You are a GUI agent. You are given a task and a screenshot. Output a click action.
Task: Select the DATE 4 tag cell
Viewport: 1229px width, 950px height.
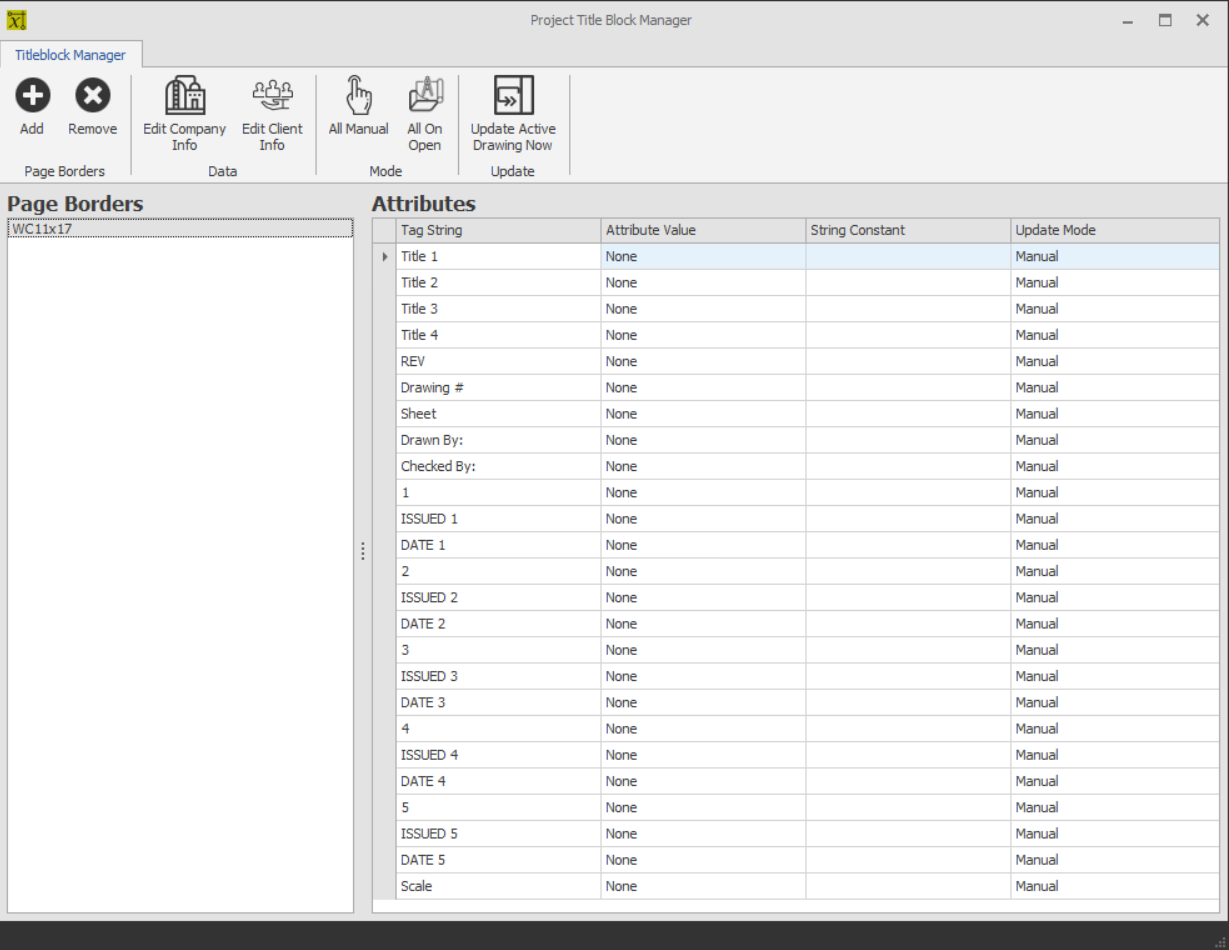498,781
